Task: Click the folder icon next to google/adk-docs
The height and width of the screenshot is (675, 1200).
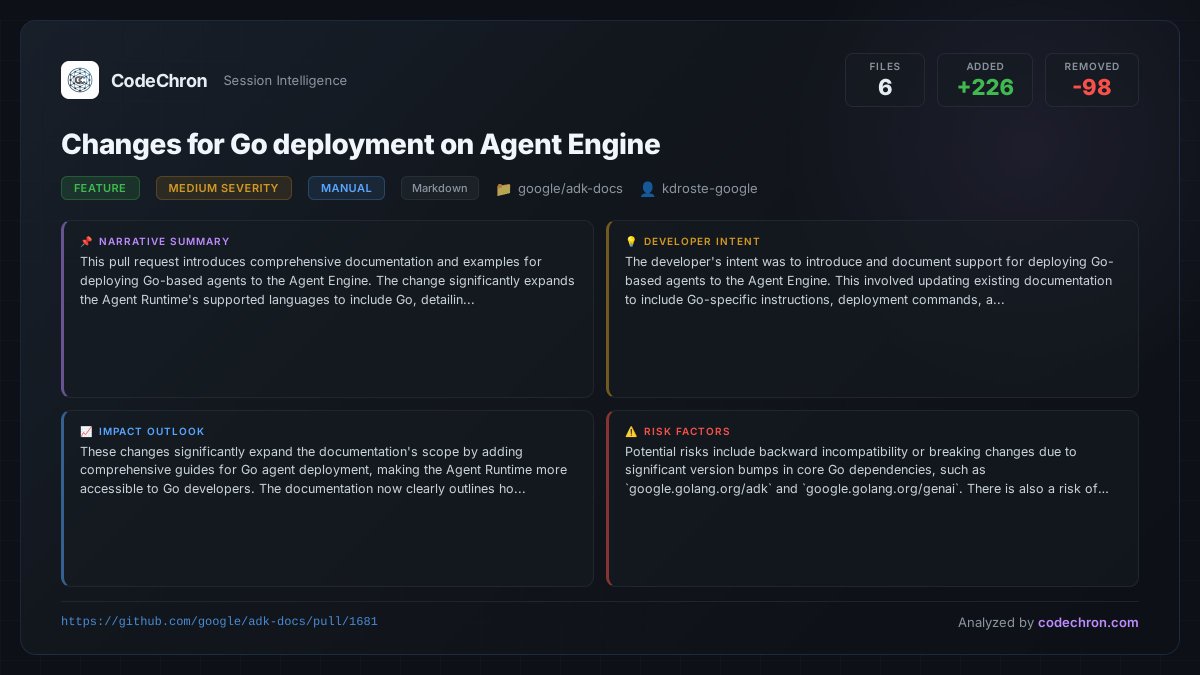Action: point(503,189)
